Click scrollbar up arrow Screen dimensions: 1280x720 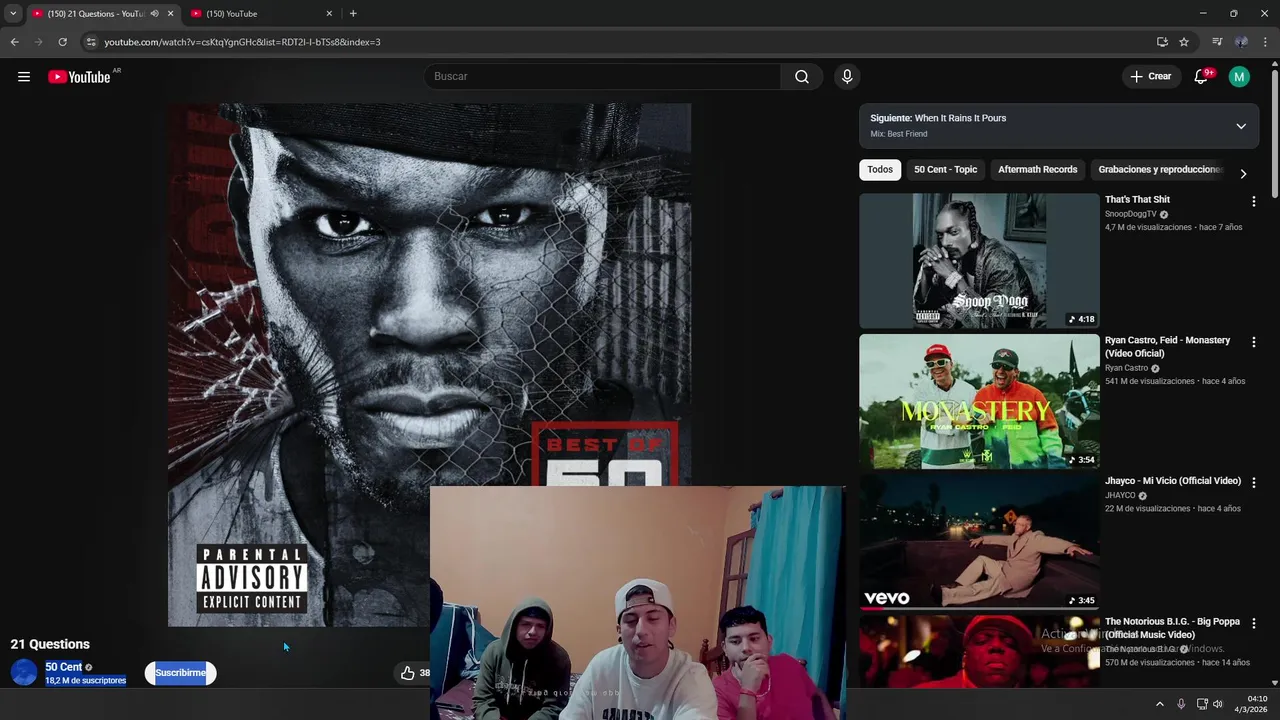click(1275, 65)
